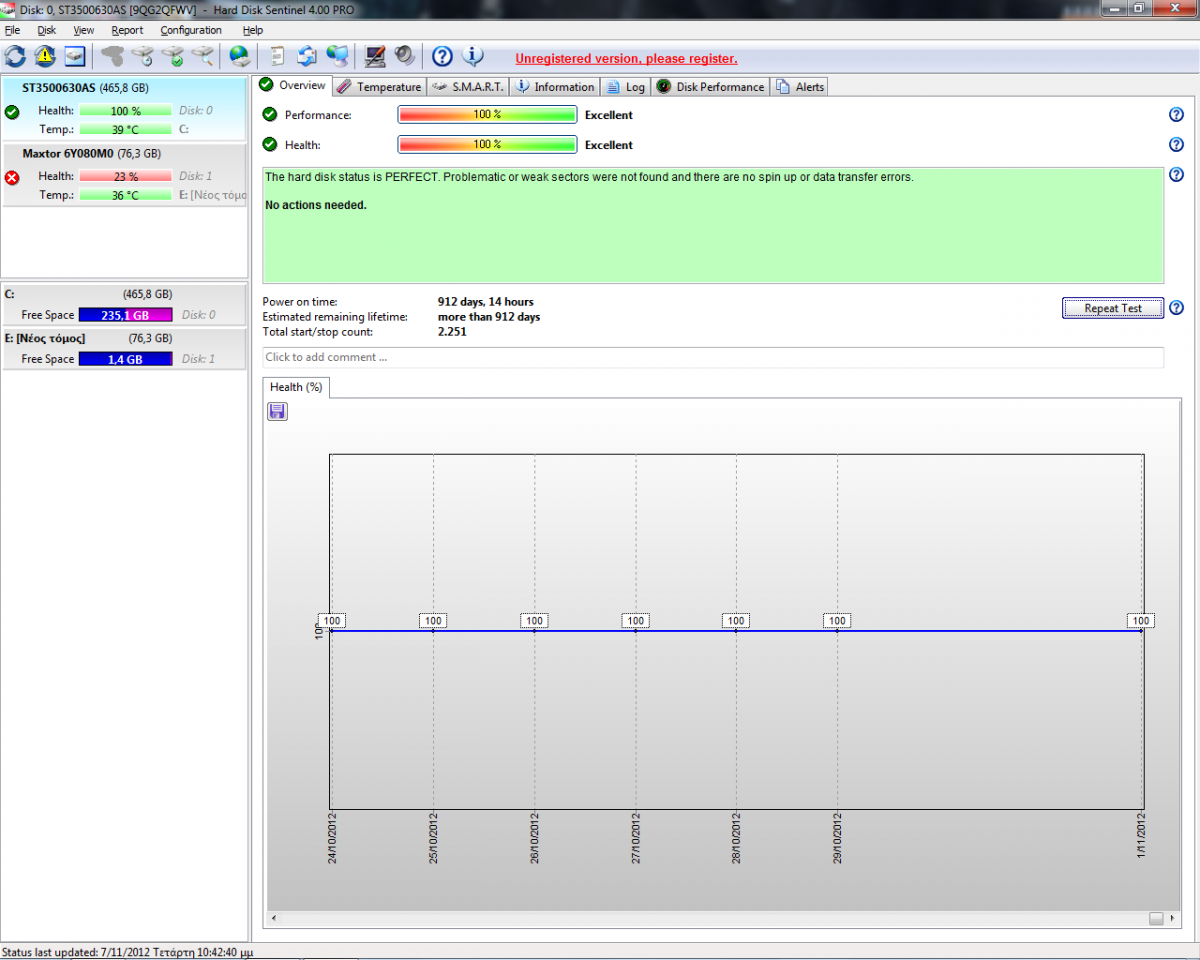This screenshot has width=1200, height=960.
Task: Click the chart horizontal scrollbar thumb
Action: click(1156, 918)
